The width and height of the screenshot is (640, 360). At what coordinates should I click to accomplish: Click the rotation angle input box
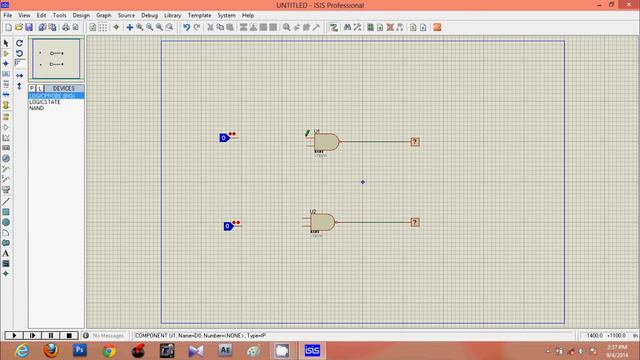click(x=20, y=63)
